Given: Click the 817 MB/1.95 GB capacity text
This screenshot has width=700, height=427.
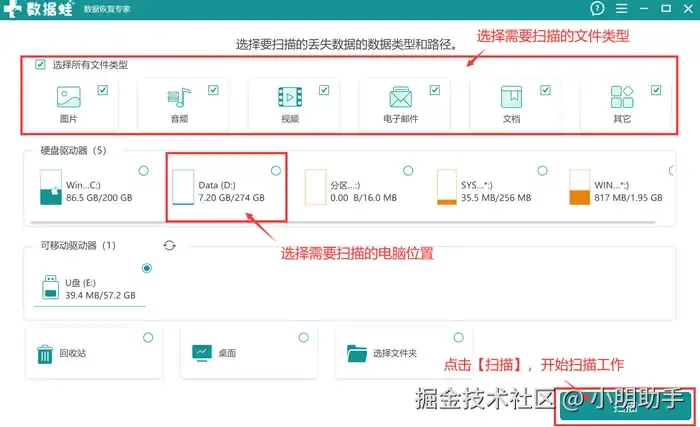Looking at the screenshot, I should click(x=628, y=197).
